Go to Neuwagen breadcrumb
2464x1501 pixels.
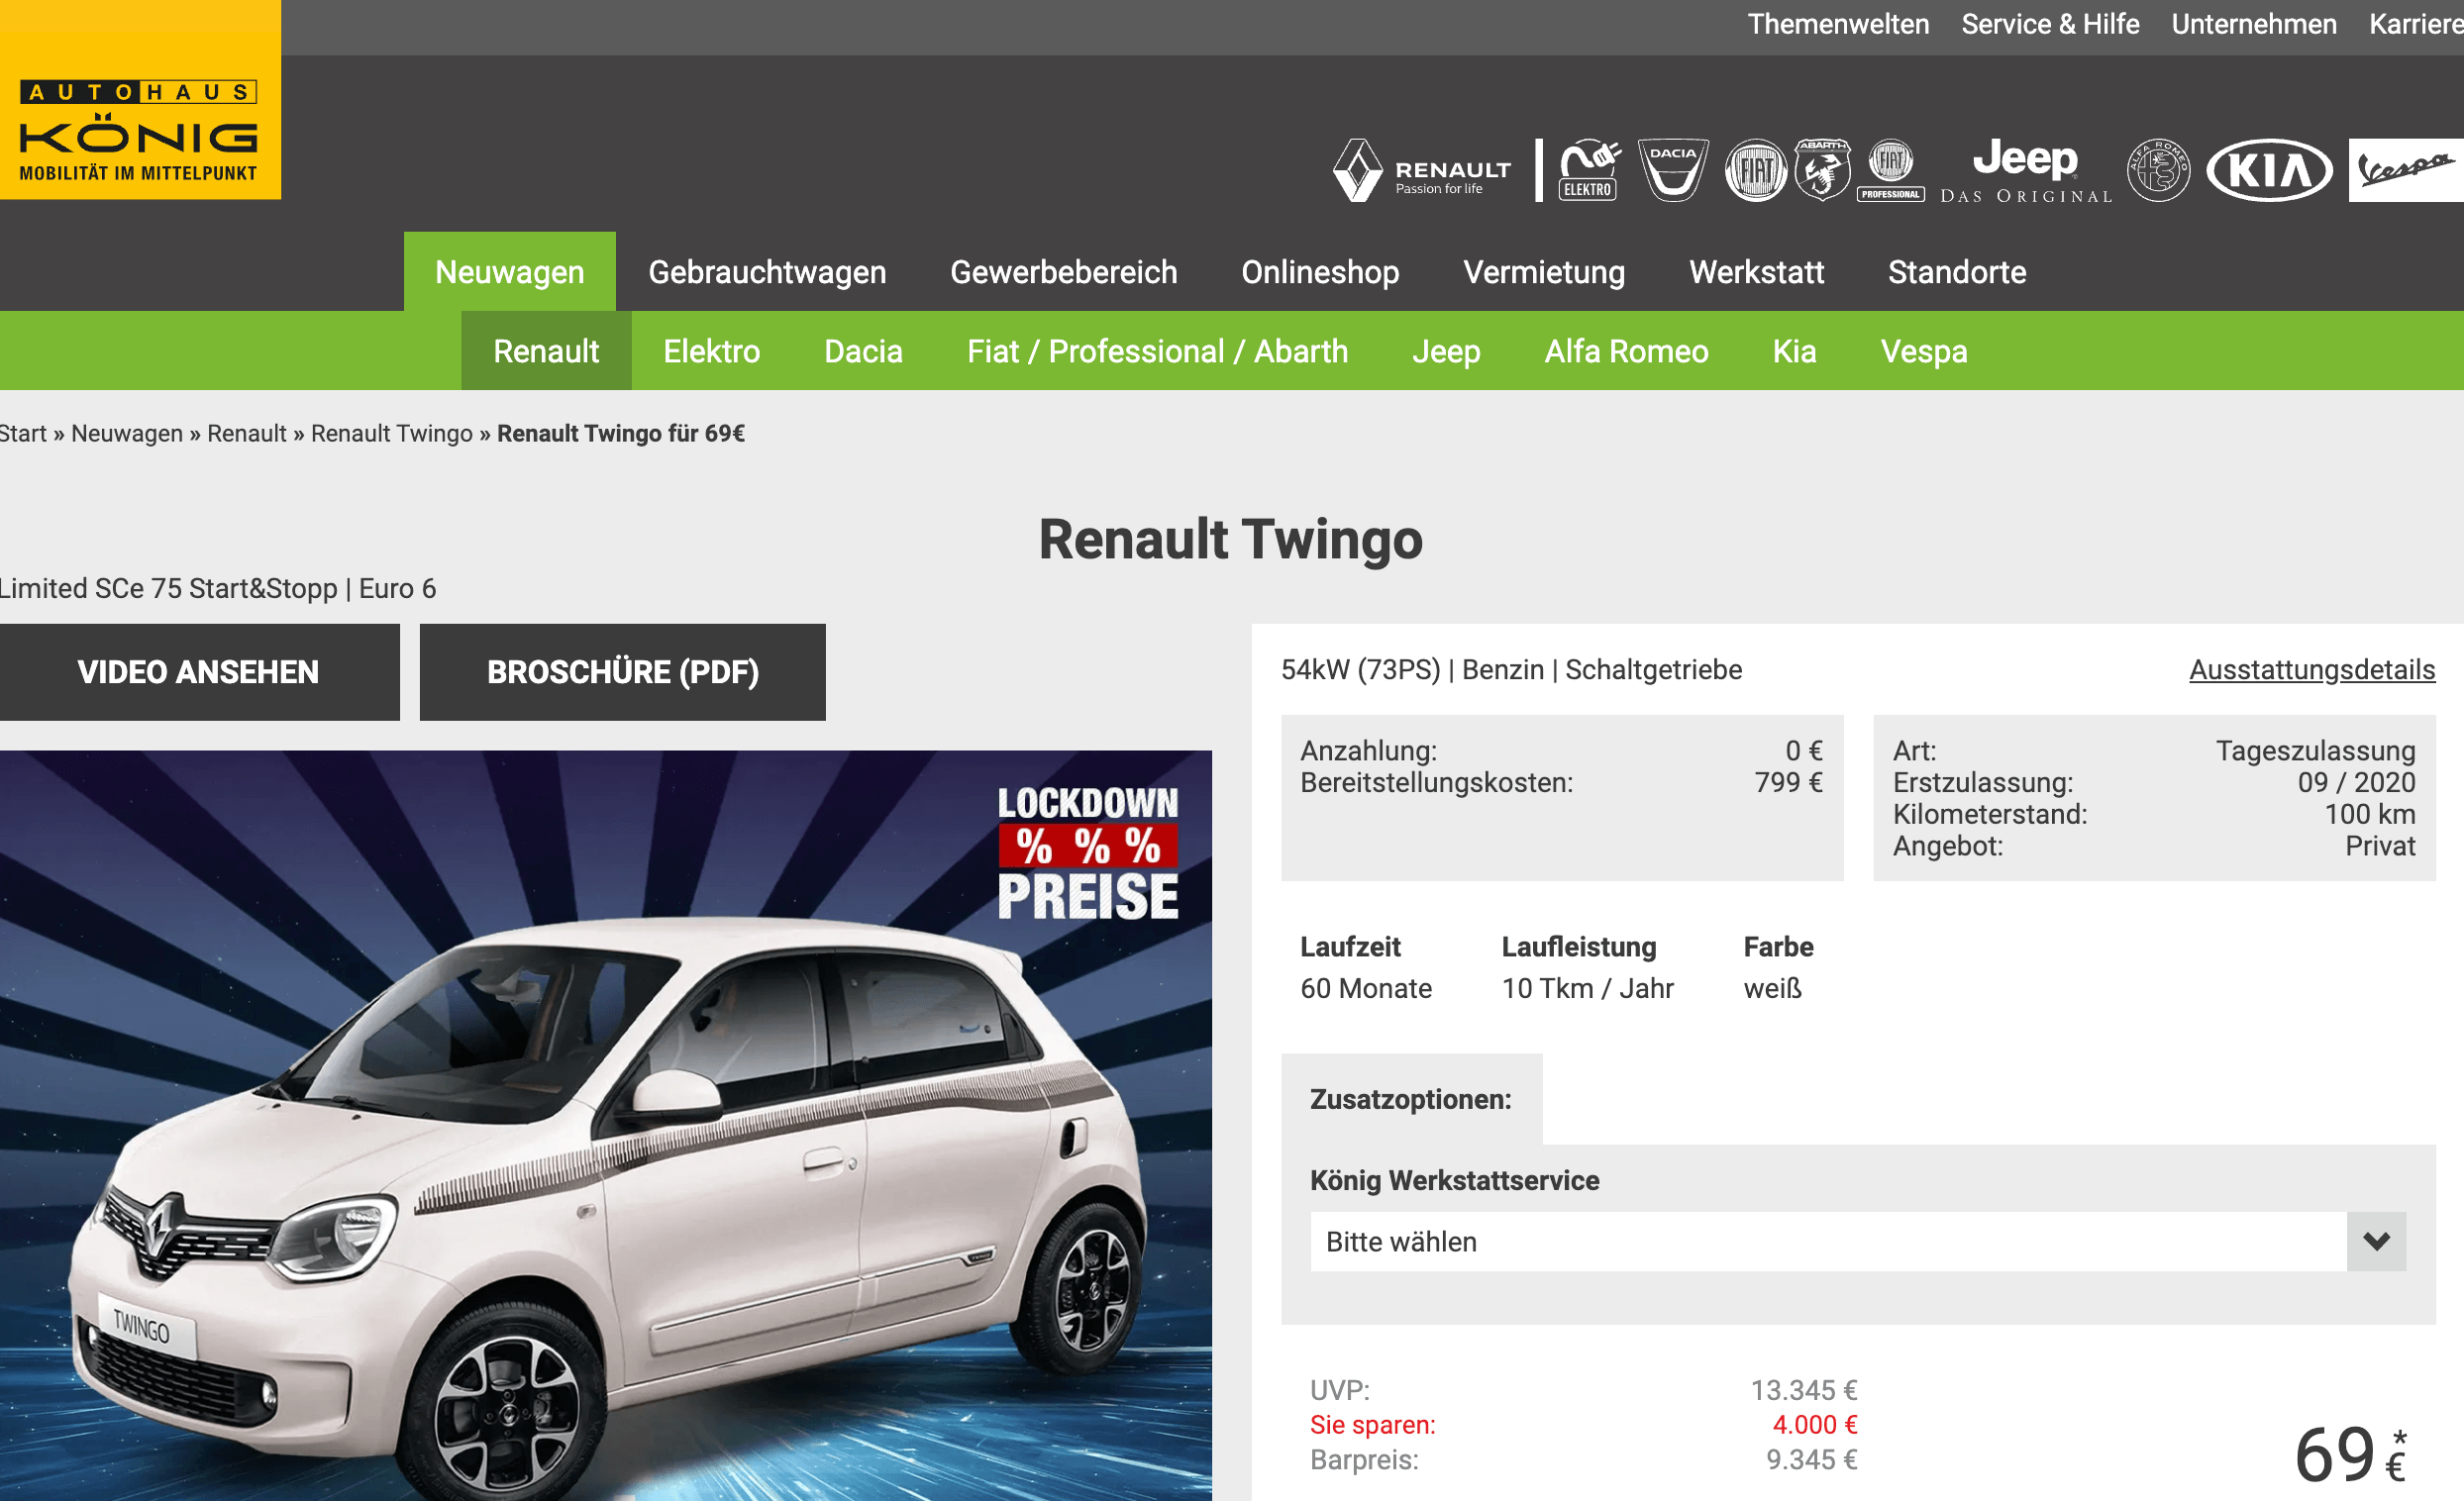[127, 433]
